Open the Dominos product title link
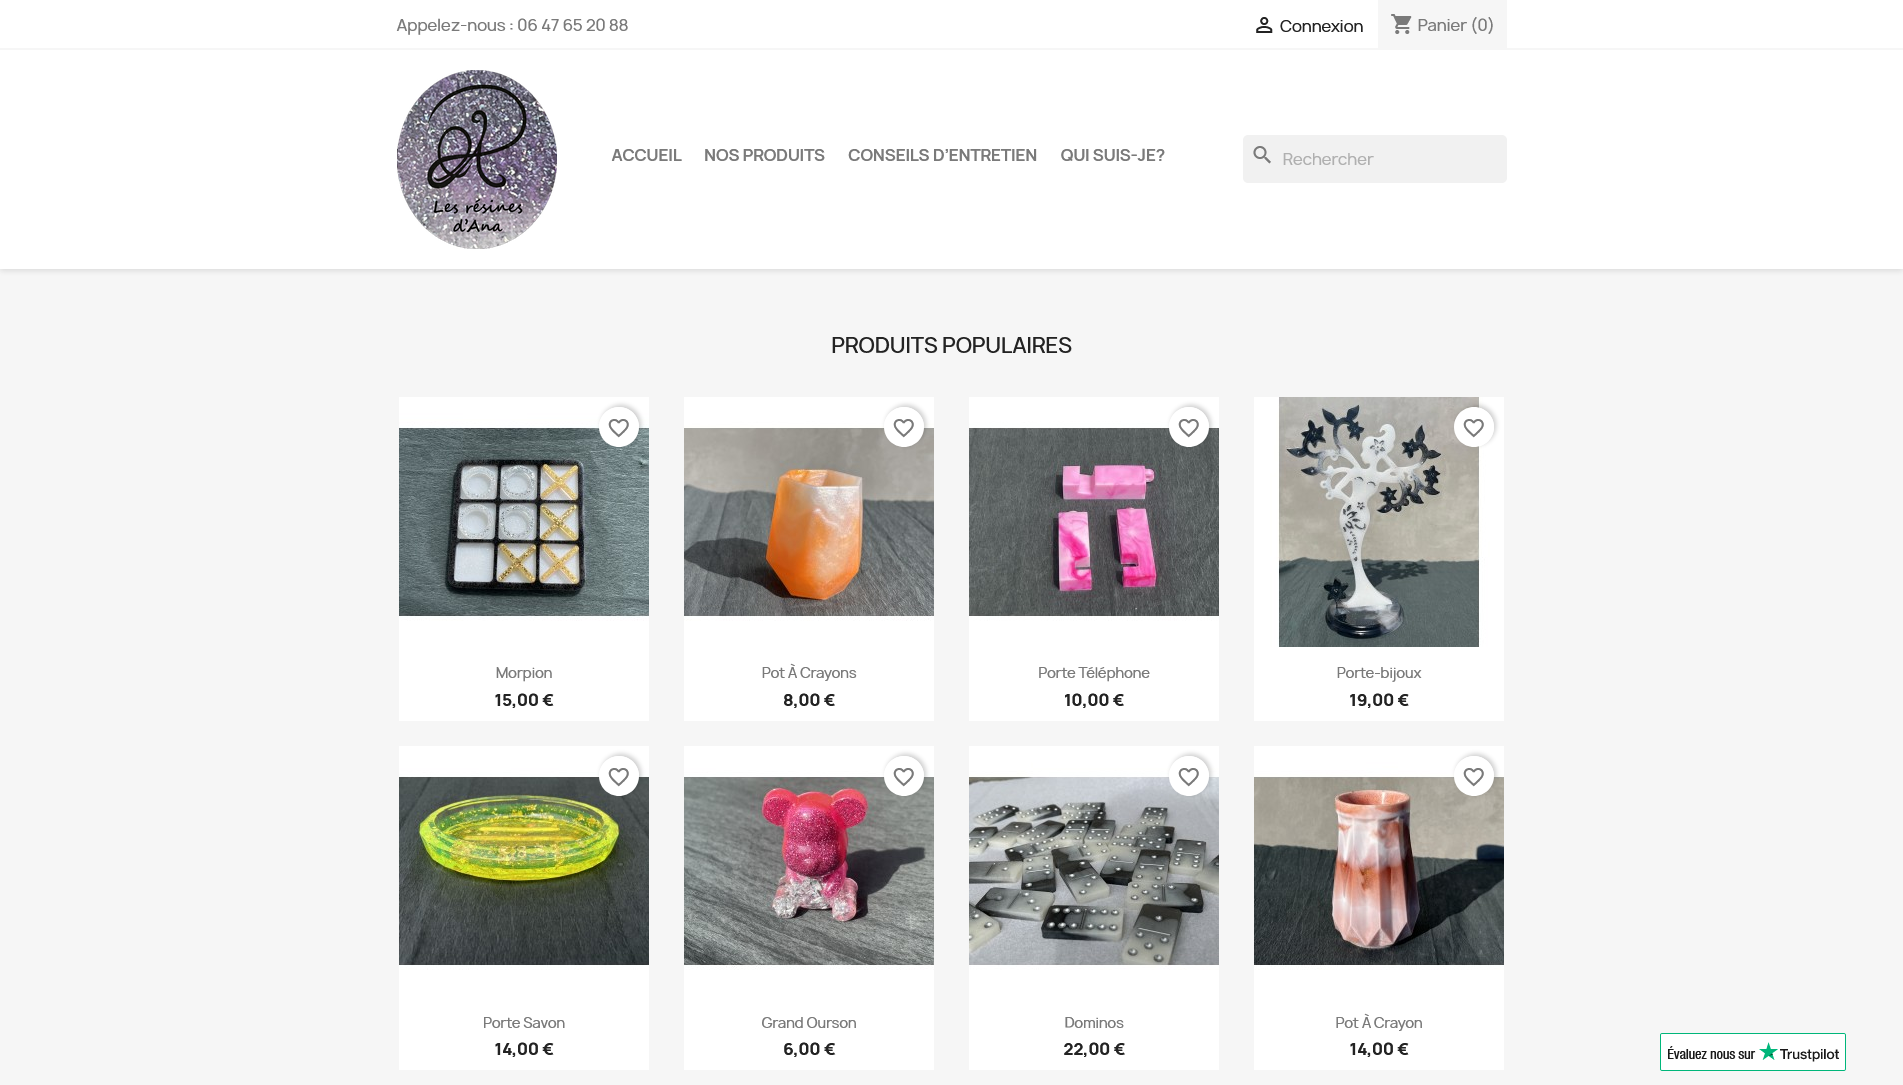The width and height of the screenshot is (1903, 1085). pos(1094,1023)
